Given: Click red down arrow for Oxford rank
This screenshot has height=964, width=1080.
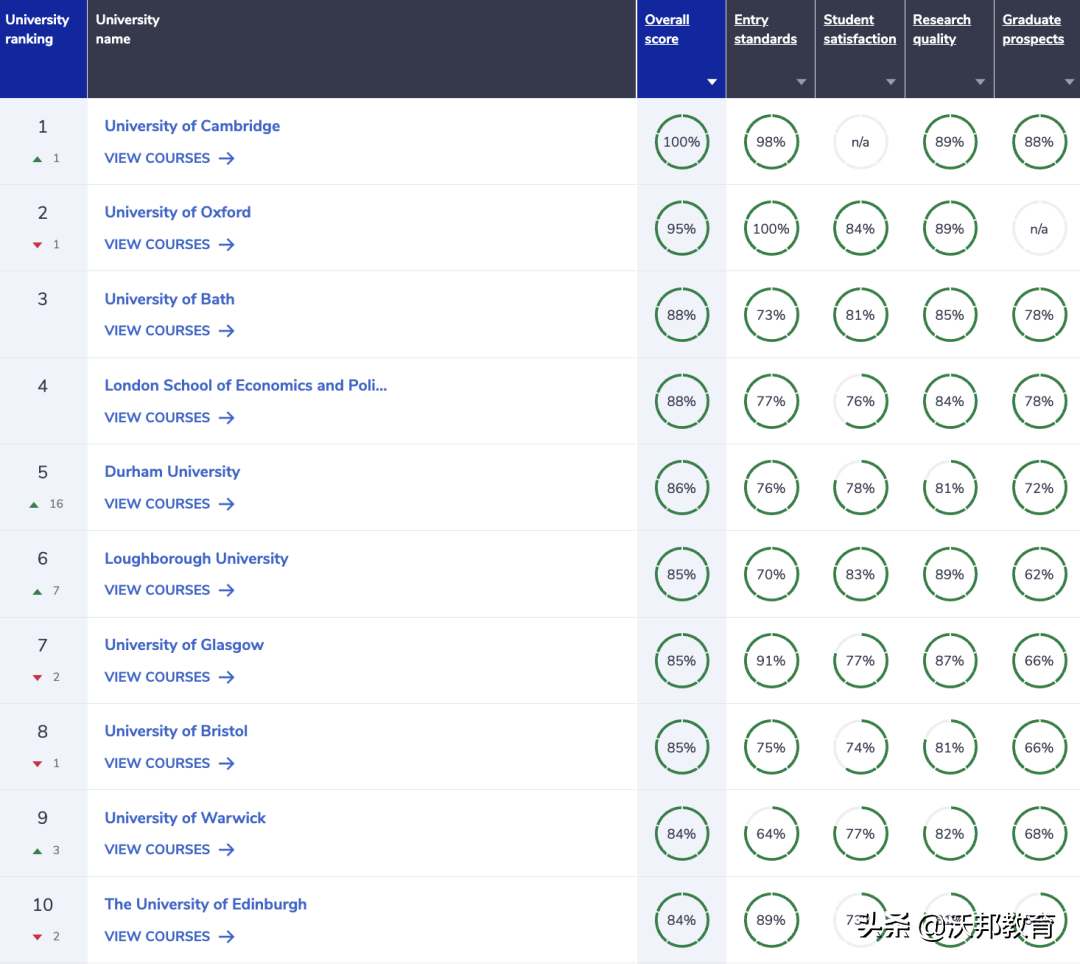Looking at the screenshot, I should tap(37, 245).
